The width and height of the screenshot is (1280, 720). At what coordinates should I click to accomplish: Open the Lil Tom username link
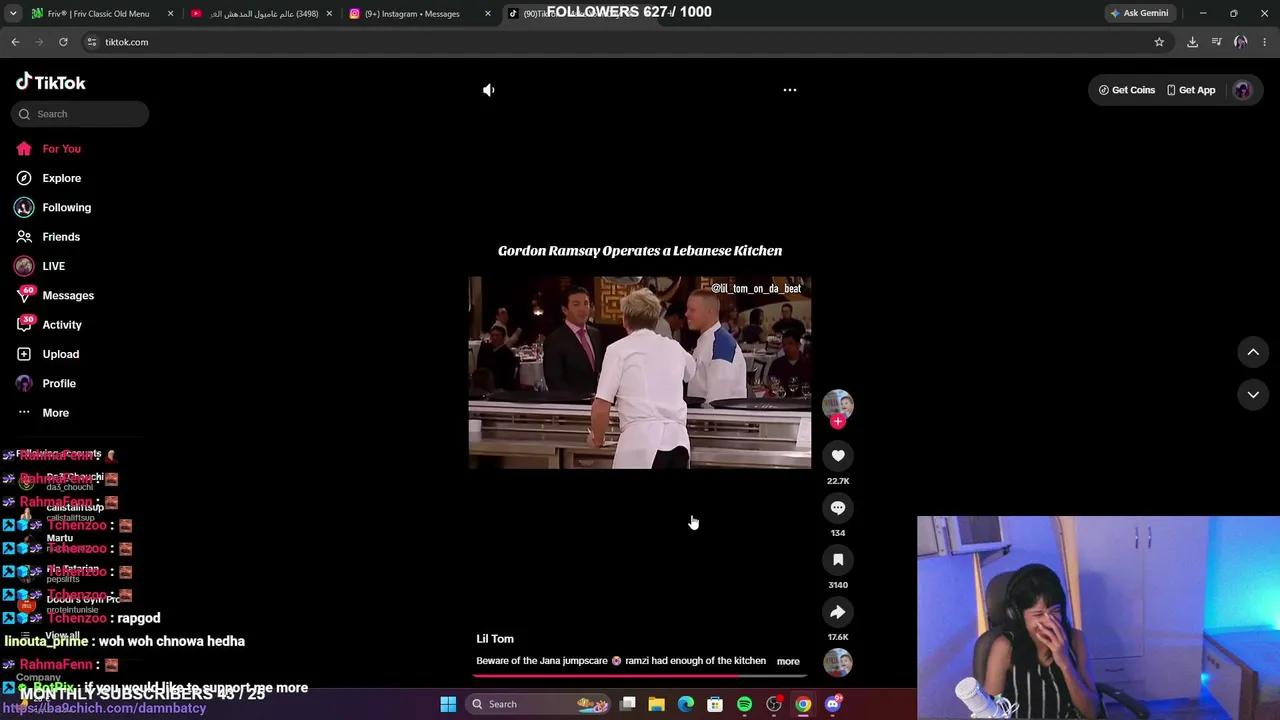[495, 639]
